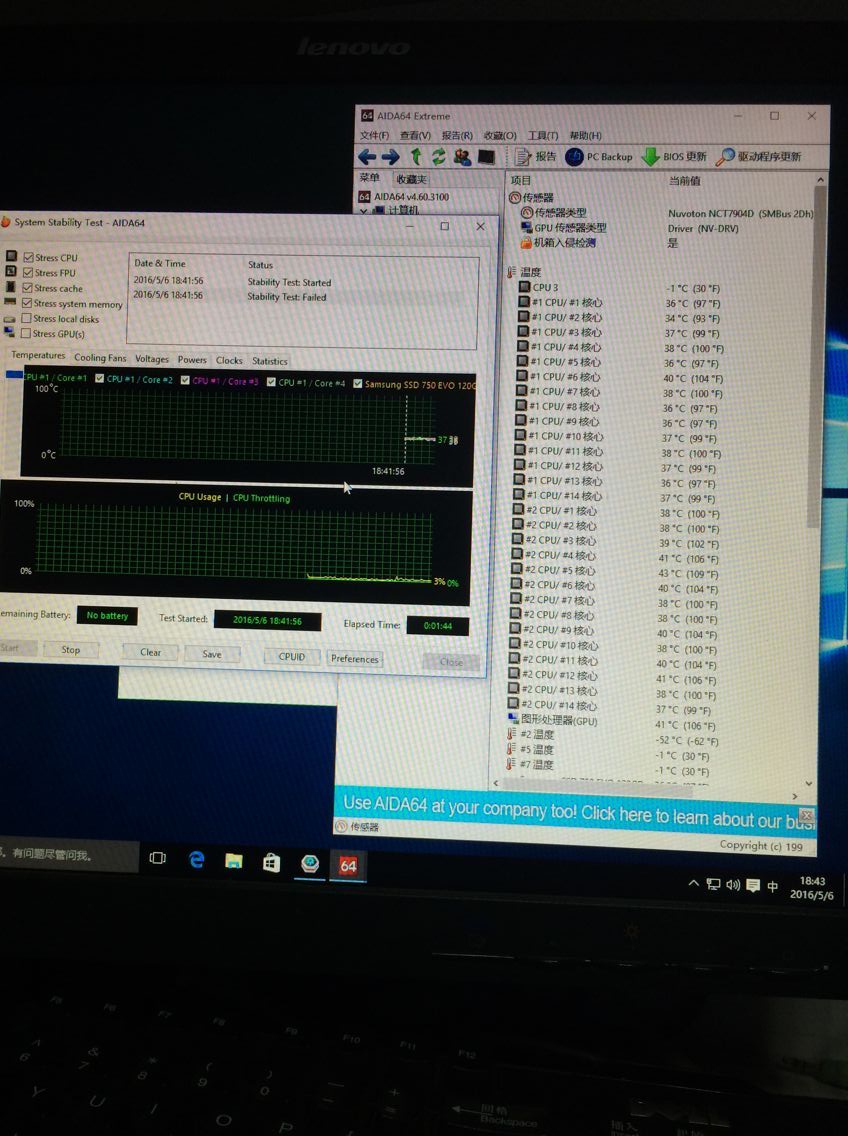848x1136 pixels.
Task: Toggle CPU #1 / Core #2 graph checkbox
Action: coord(100,378)
